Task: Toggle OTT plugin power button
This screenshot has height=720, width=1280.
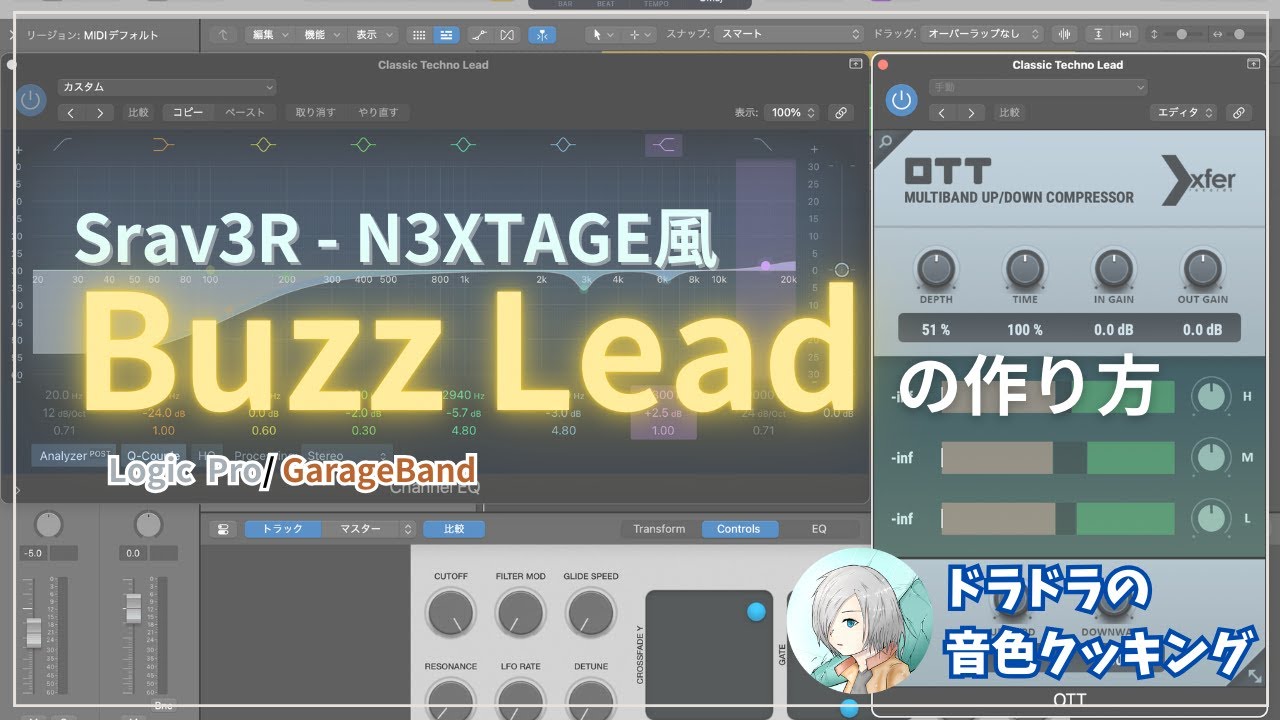Action: [902, 100]
